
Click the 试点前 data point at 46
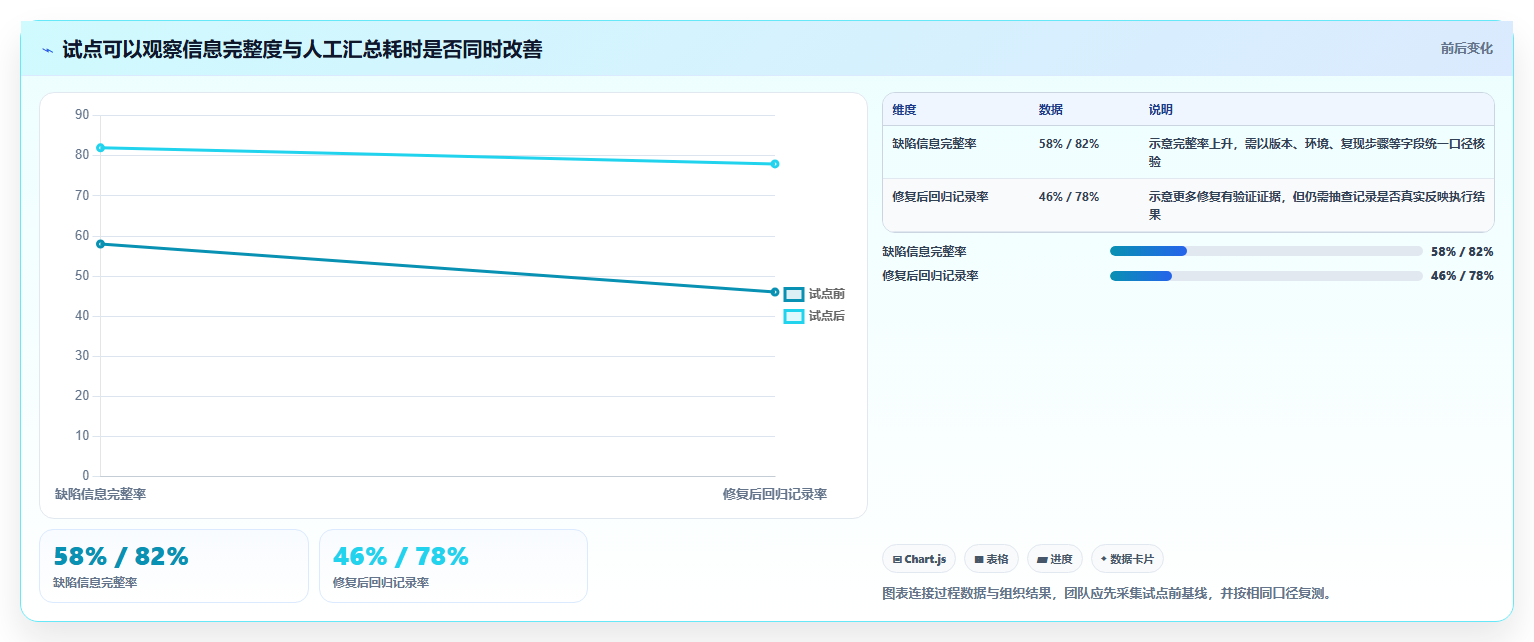(775, 292)
